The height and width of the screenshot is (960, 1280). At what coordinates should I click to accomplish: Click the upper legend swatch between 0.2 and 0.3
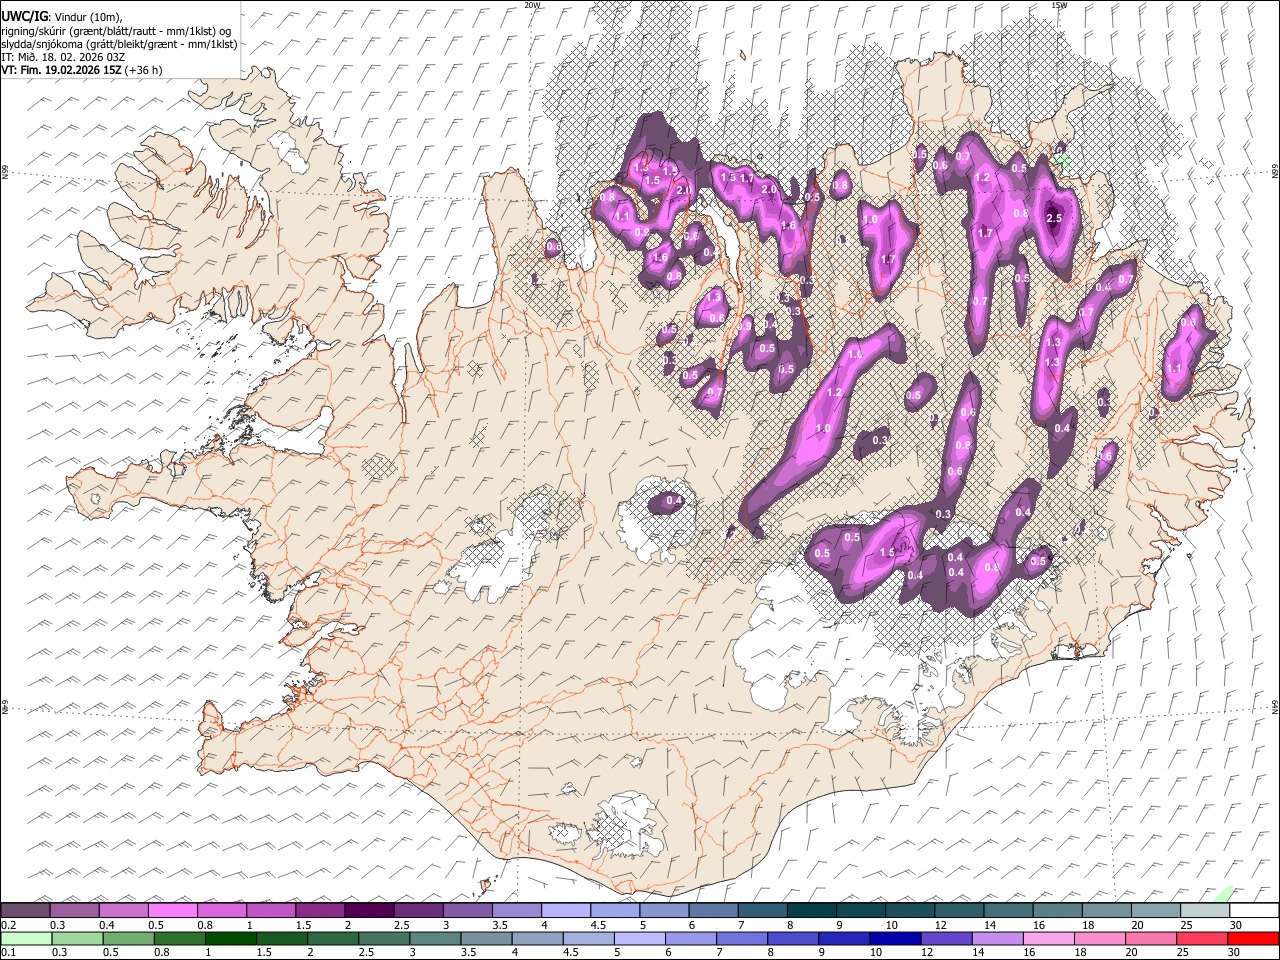[25, 910]
